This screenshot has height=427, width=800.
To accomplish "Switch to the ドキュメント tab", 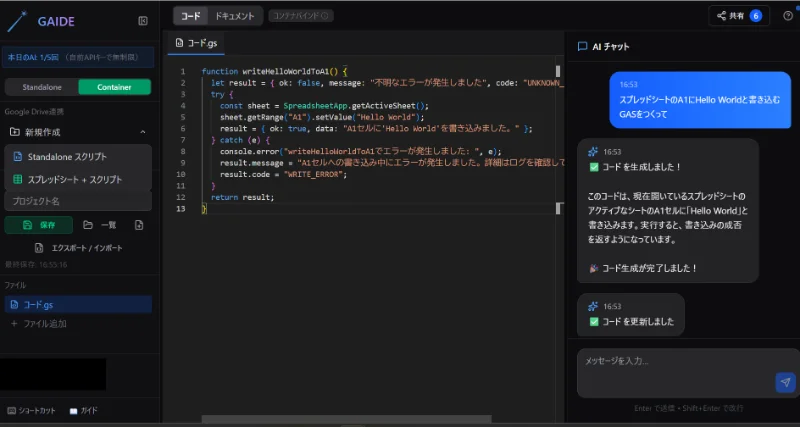I will tap(236, 15).
